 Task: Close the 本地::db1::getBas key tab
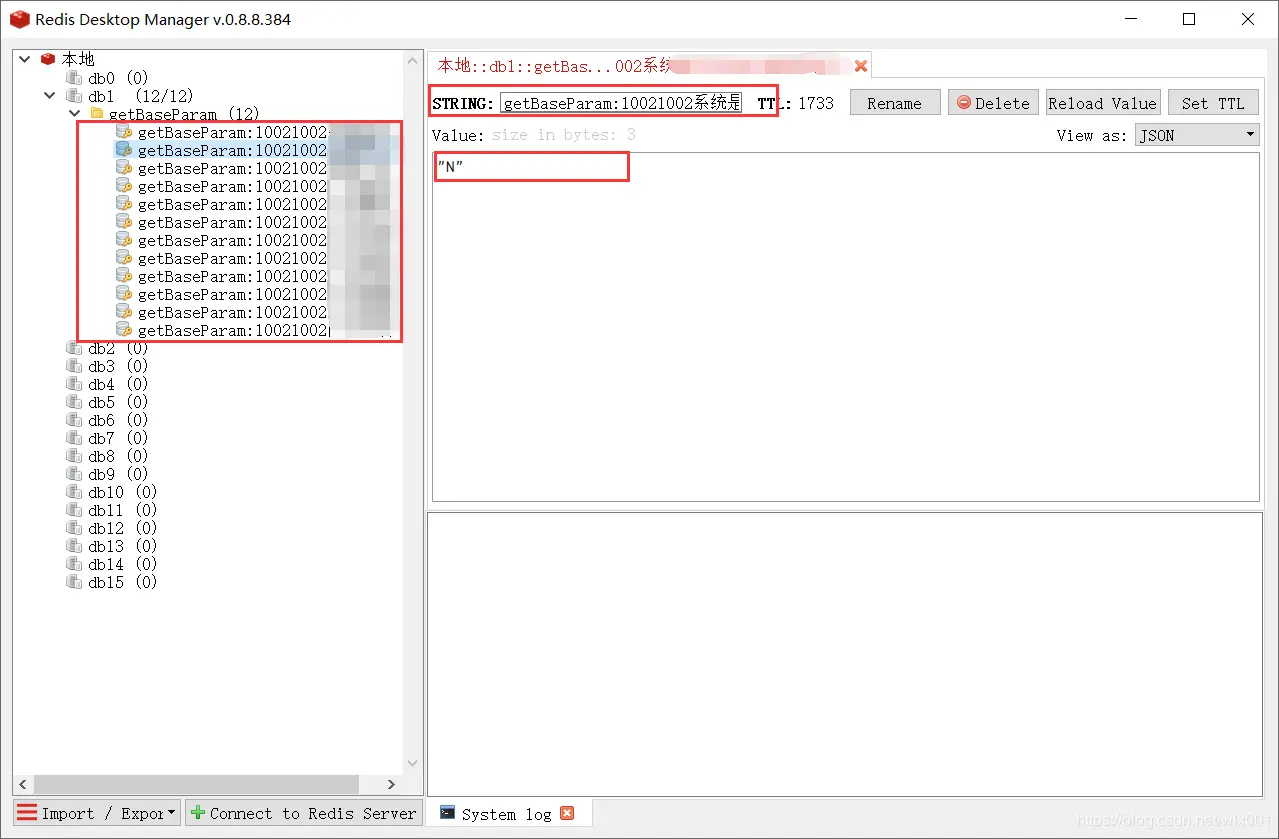[x=860, y=66]
